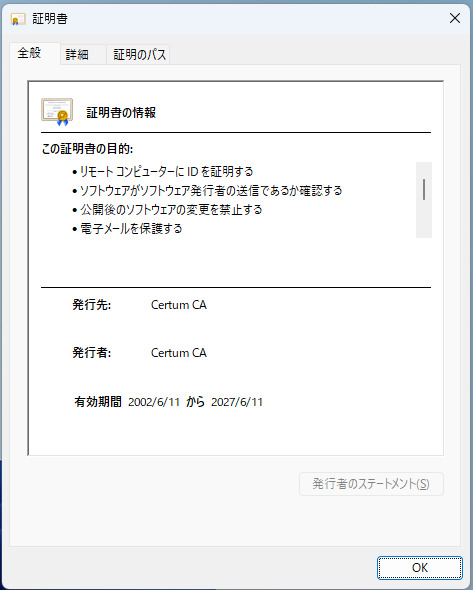
Task: Click the certificate icon in title bar
Action: point(18,19)
